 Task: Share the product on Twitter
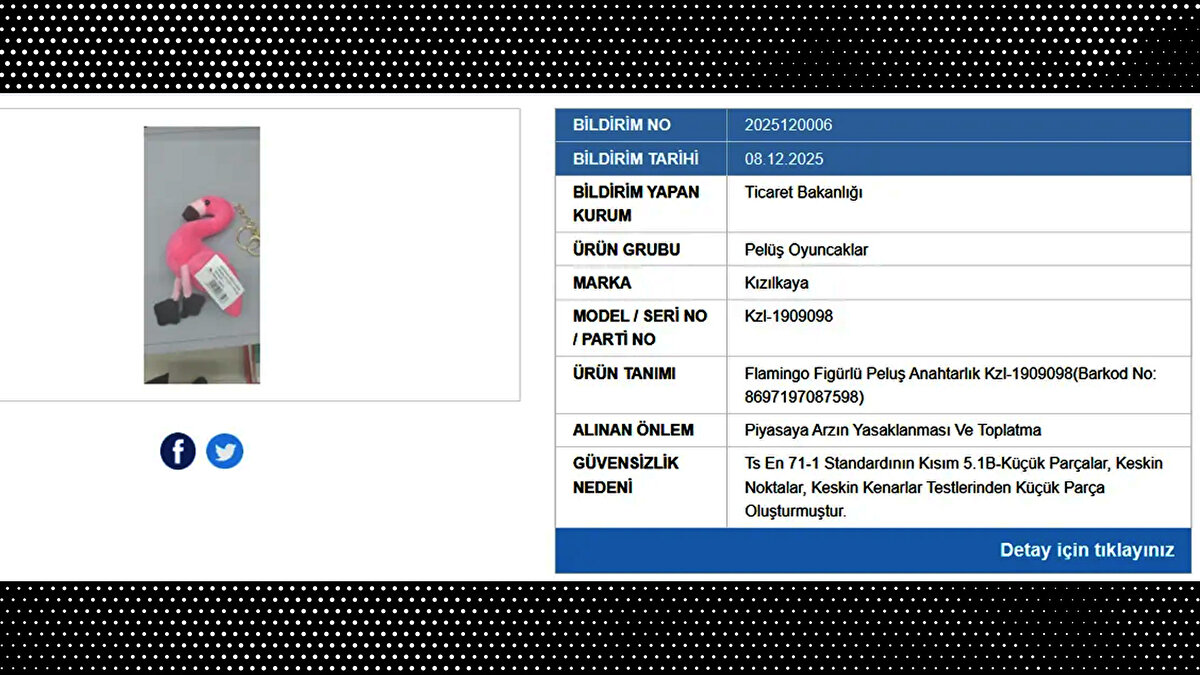point(225,452)
